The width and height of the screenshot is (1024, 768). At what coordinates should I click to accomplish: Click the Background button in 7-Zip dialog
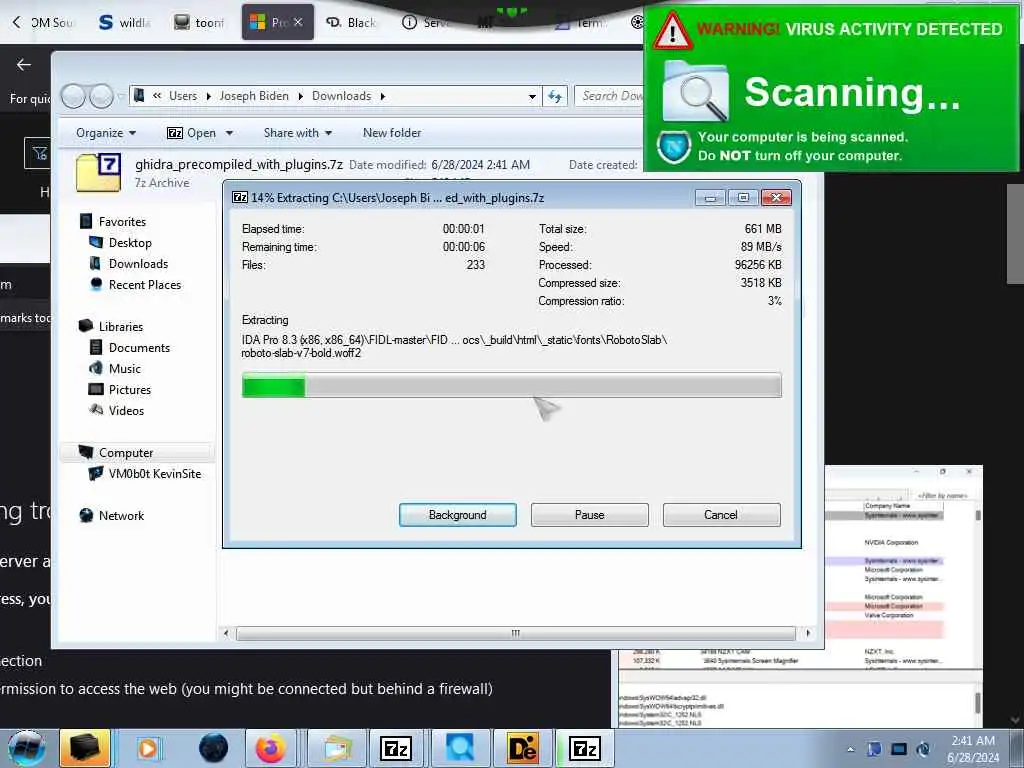tap(457, 515)
